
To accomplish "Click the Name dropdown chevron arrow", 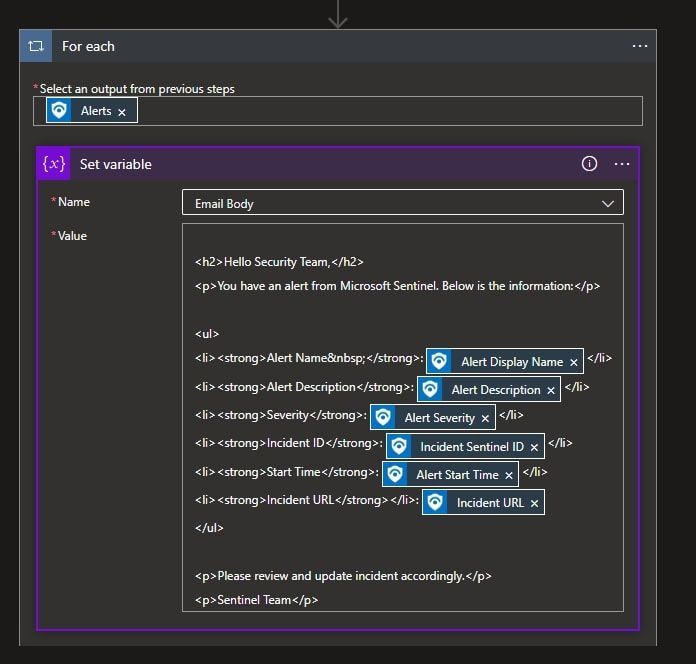I will tap(608, 204).
